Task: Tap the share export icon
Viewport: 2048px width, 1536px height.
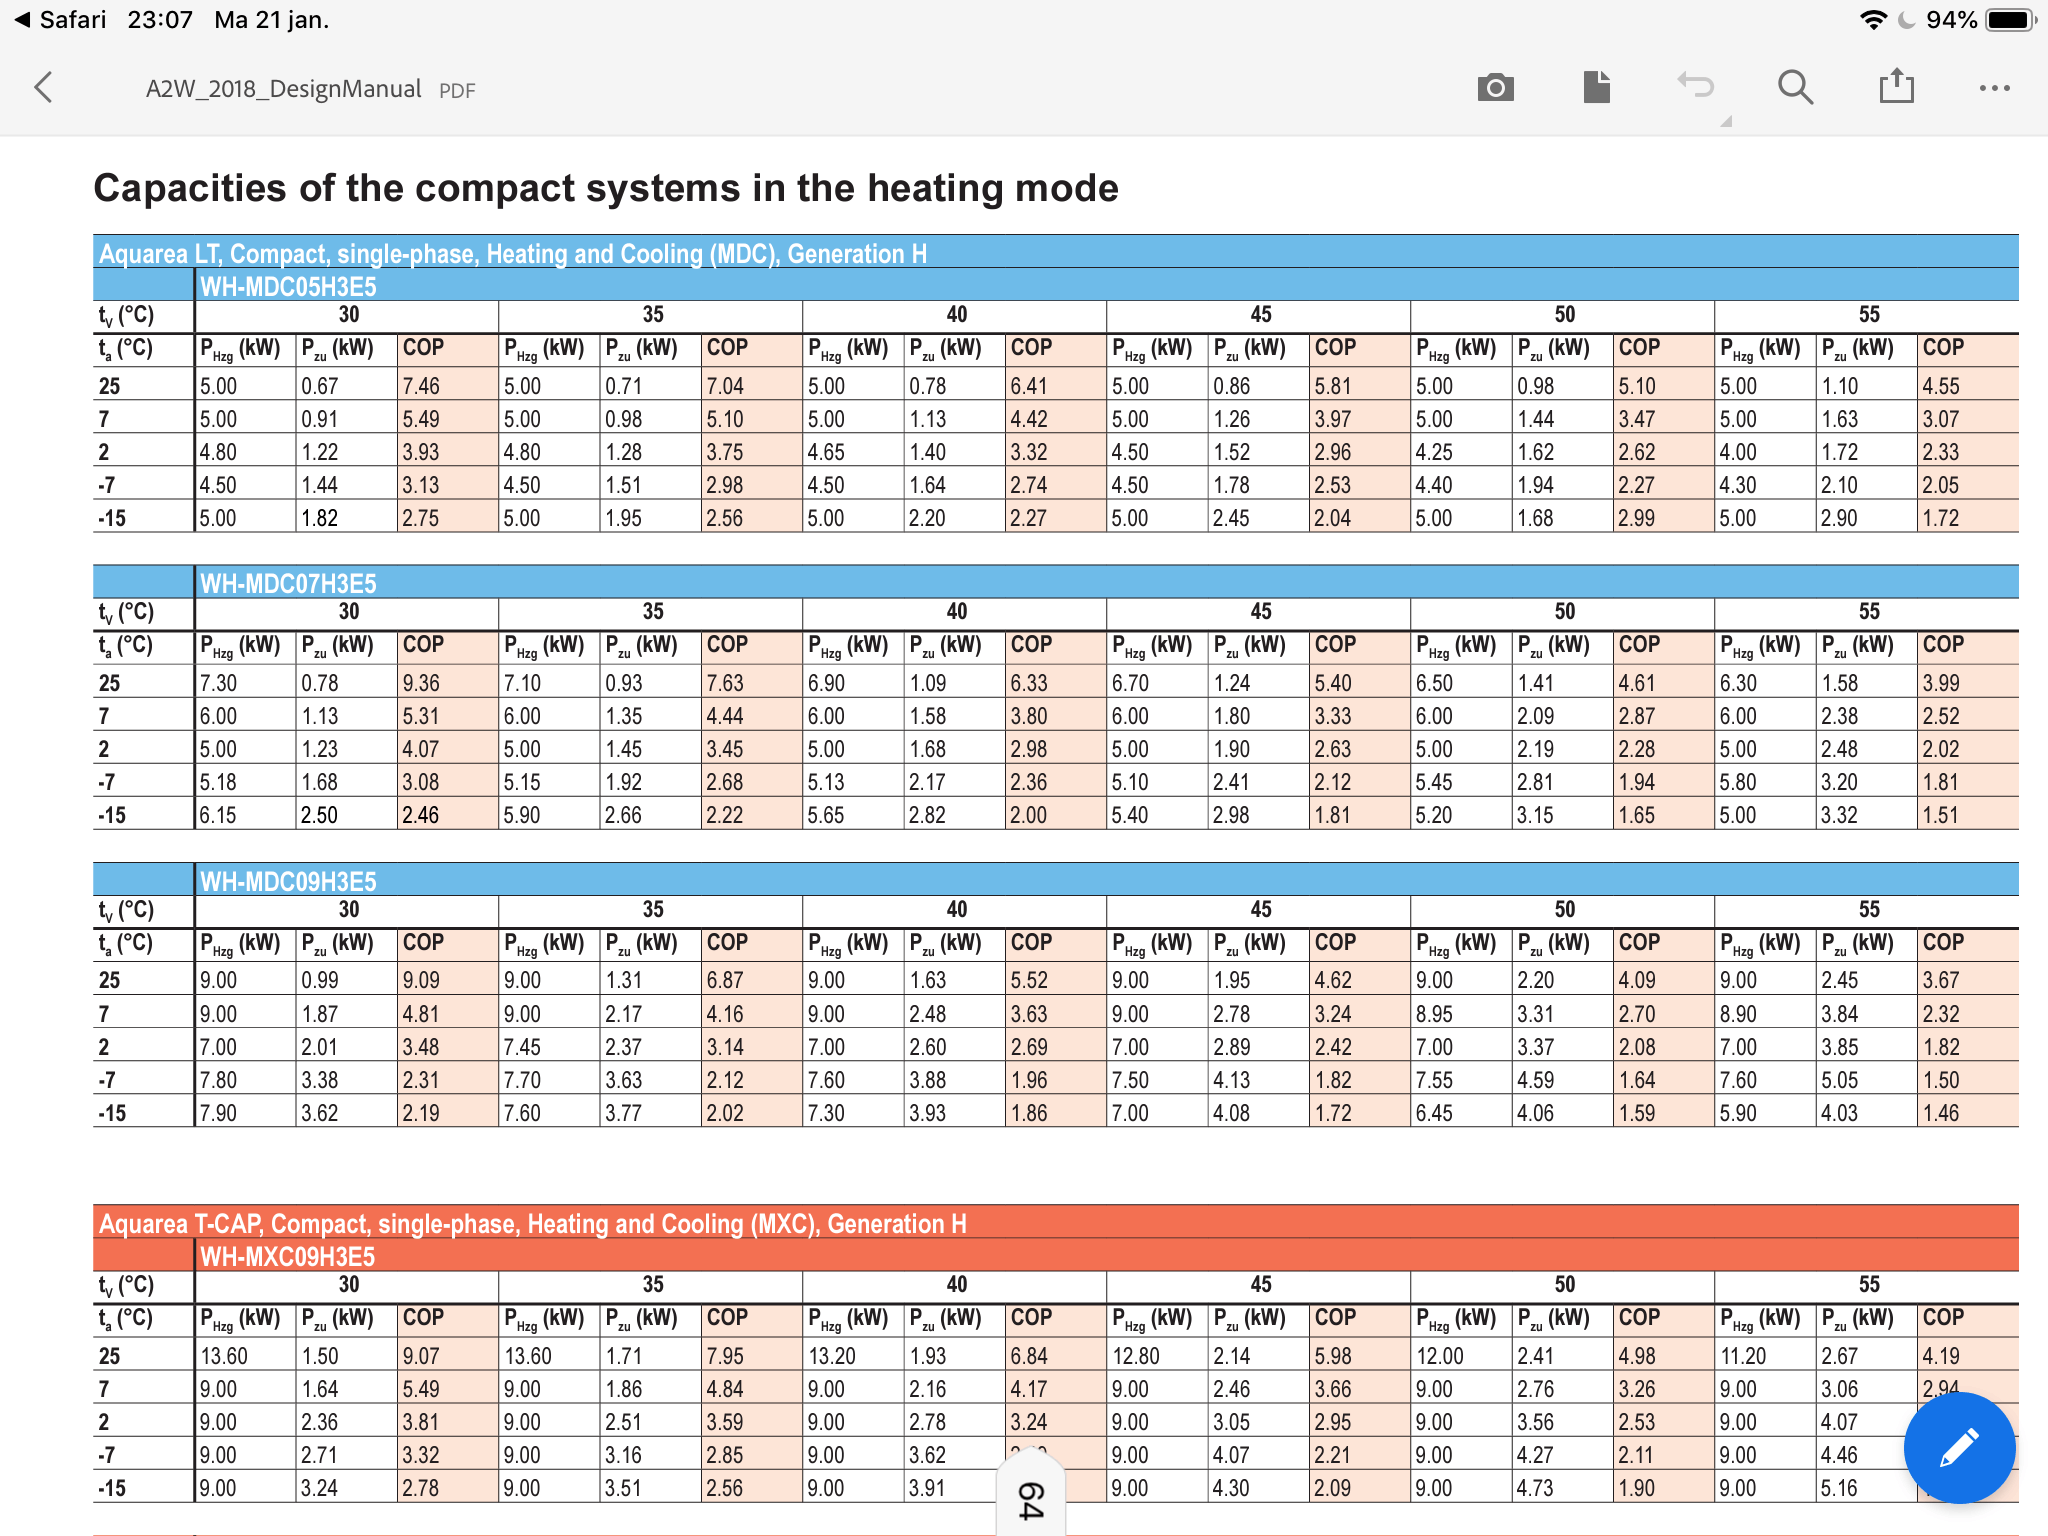Action: tap(1896, 87)
